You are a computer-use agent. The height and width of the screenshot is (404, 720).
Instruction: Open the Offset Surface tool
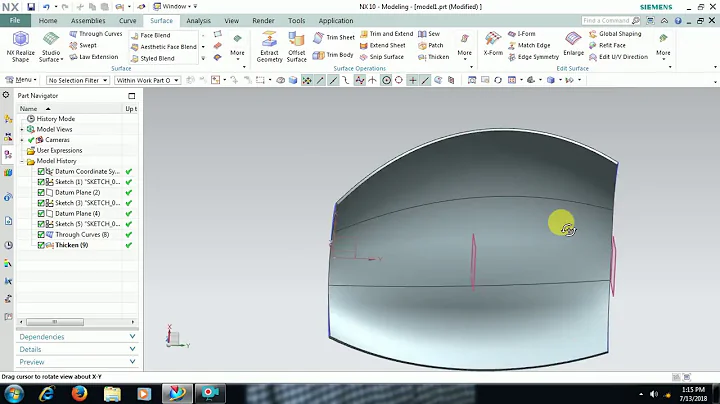tap(297, 47)
